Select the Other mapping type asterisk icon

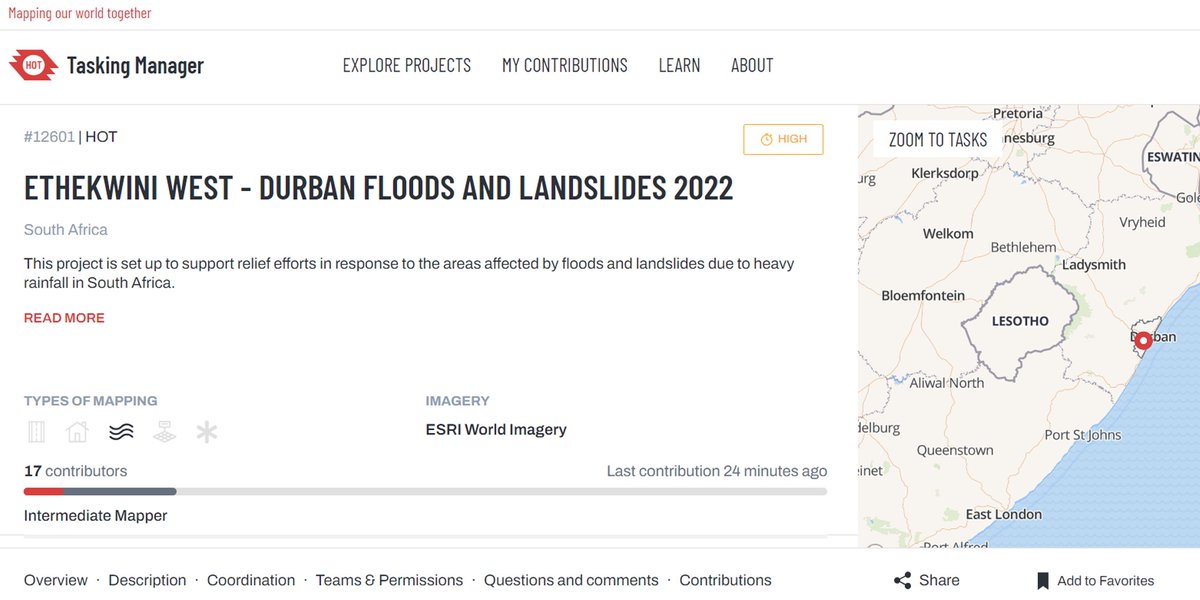pyautogui.click(x=207, y=430)
